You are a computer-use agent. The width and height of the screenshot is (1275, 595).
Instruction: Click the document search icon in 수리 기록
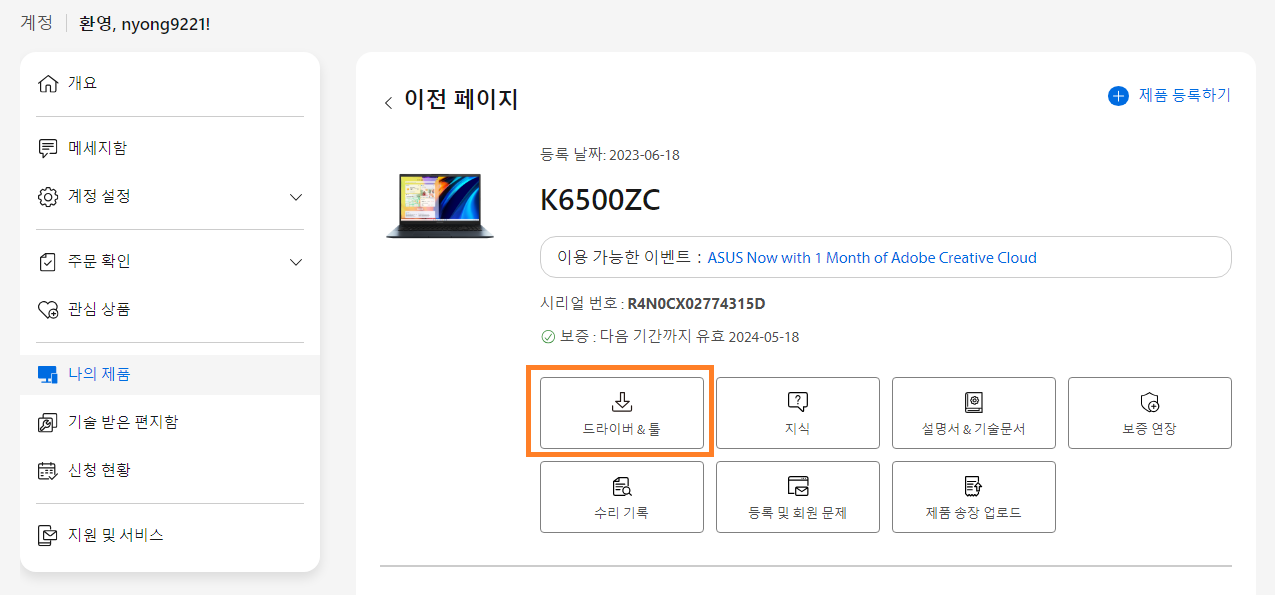point(622,486)
